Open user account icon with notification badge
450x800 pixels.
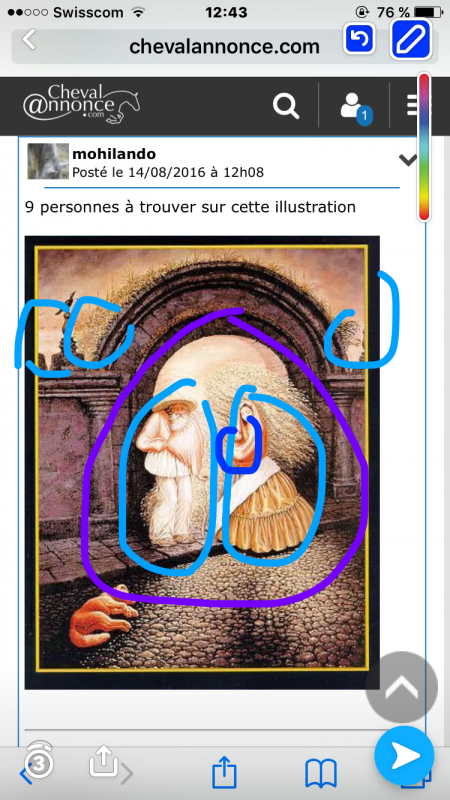355,108
